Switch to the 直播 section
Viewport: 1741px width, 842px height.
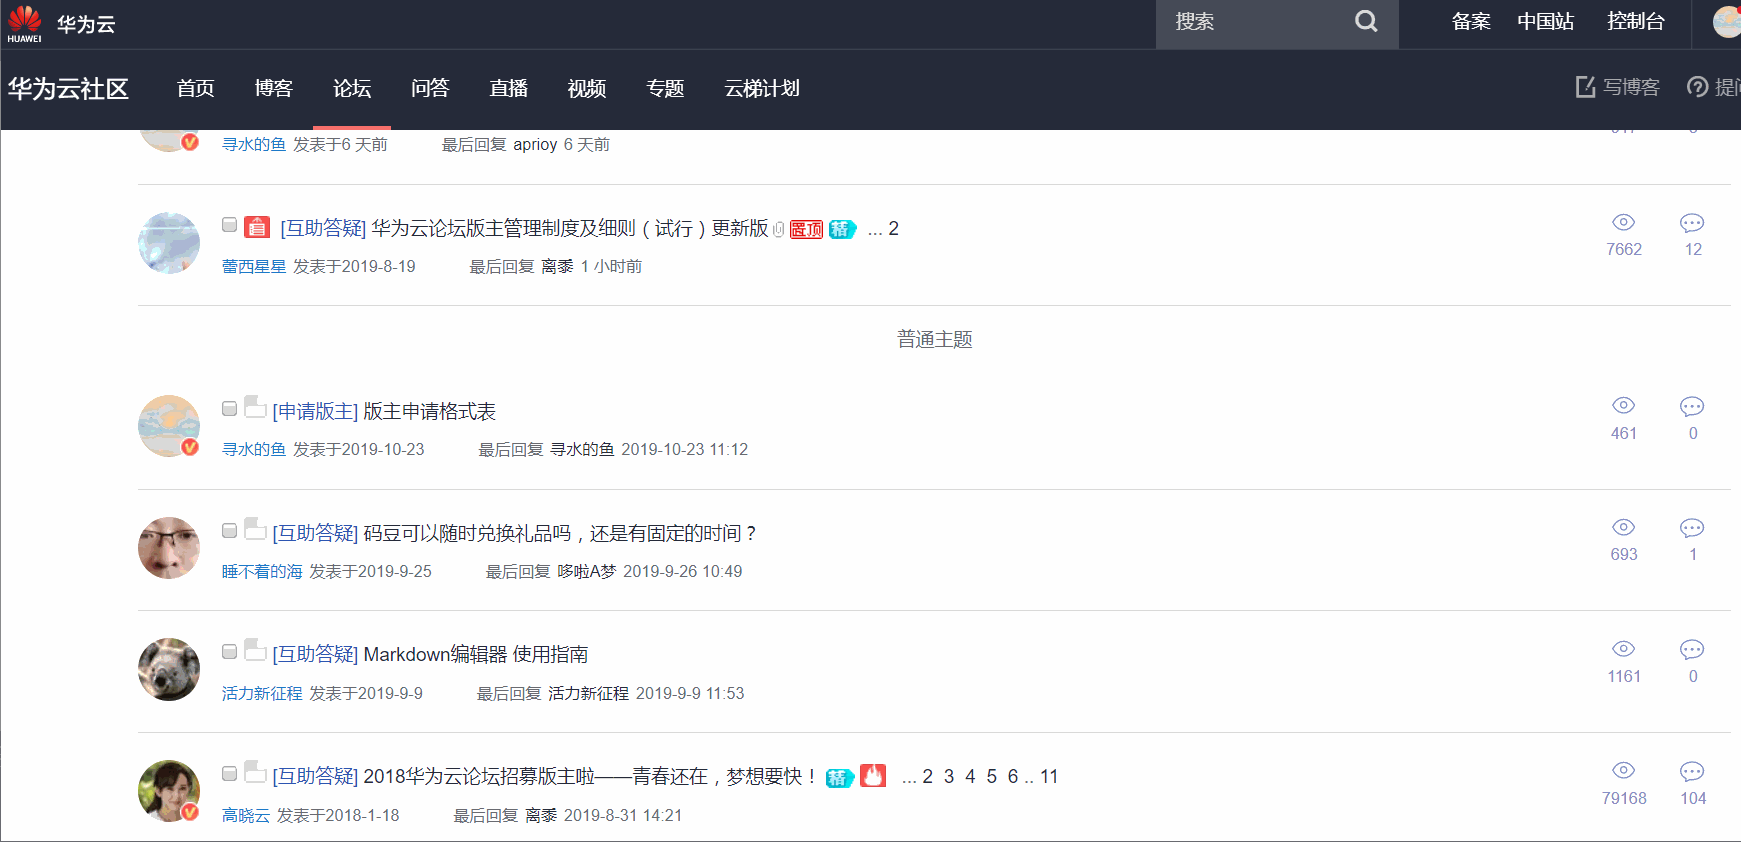click(x=508, y=88)
